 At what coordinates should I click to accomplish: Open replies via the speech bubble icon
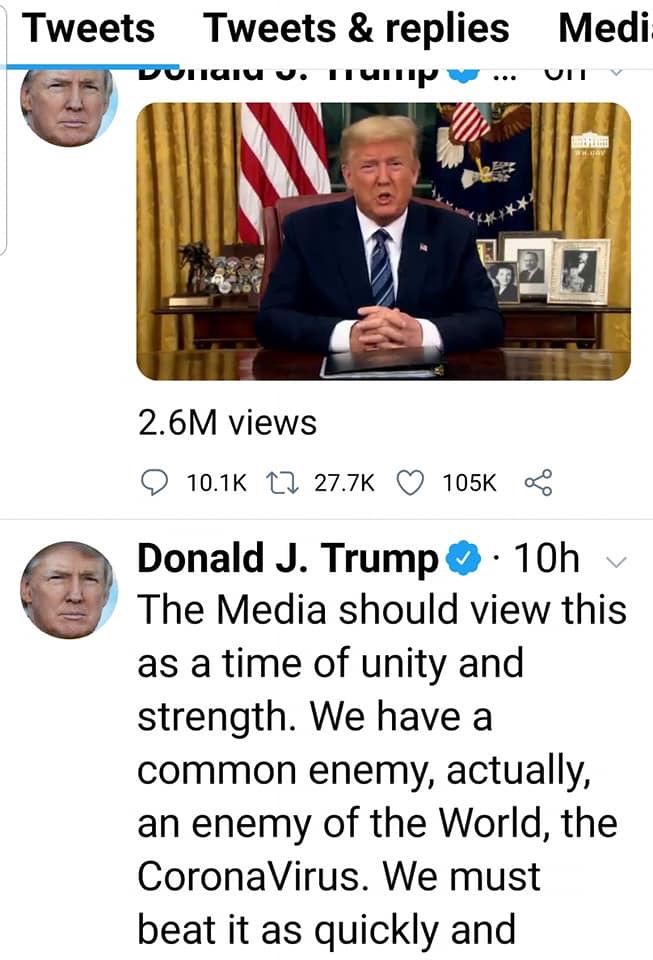point(154,482)
